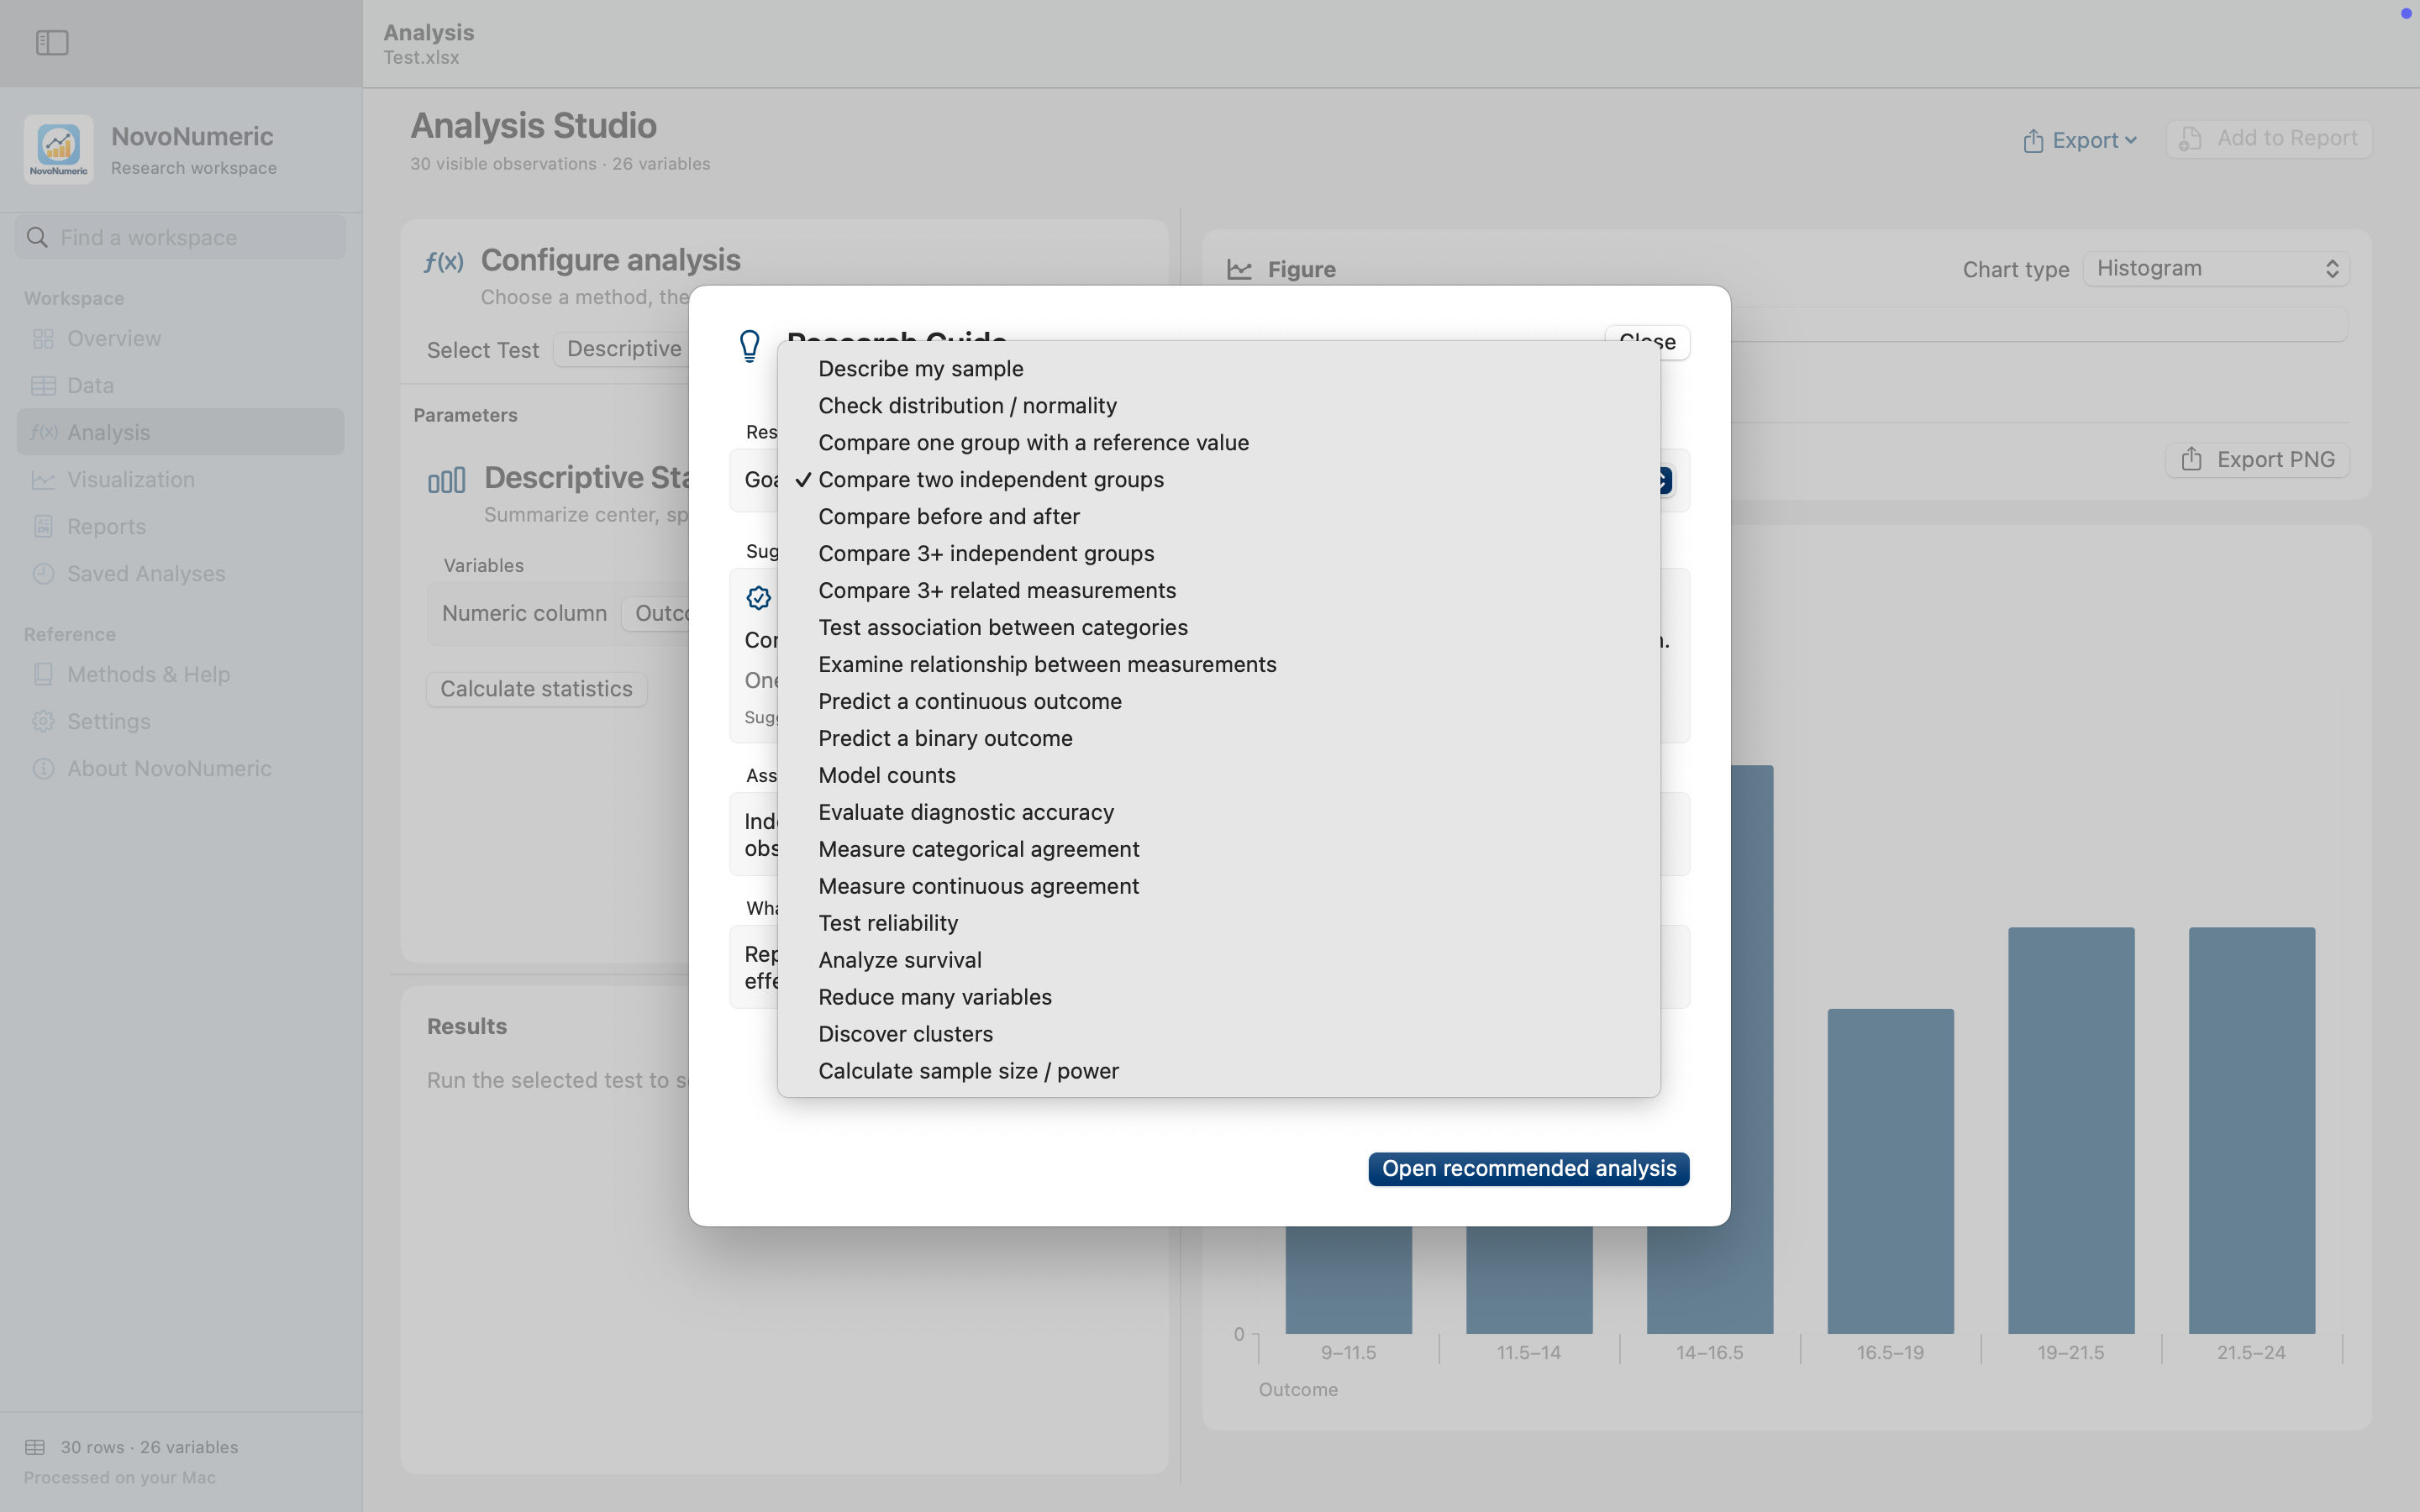This screenshot has height=1512, width=2420.
Task: Open Saved Analyses in sidebar
Action: [180, 573]
